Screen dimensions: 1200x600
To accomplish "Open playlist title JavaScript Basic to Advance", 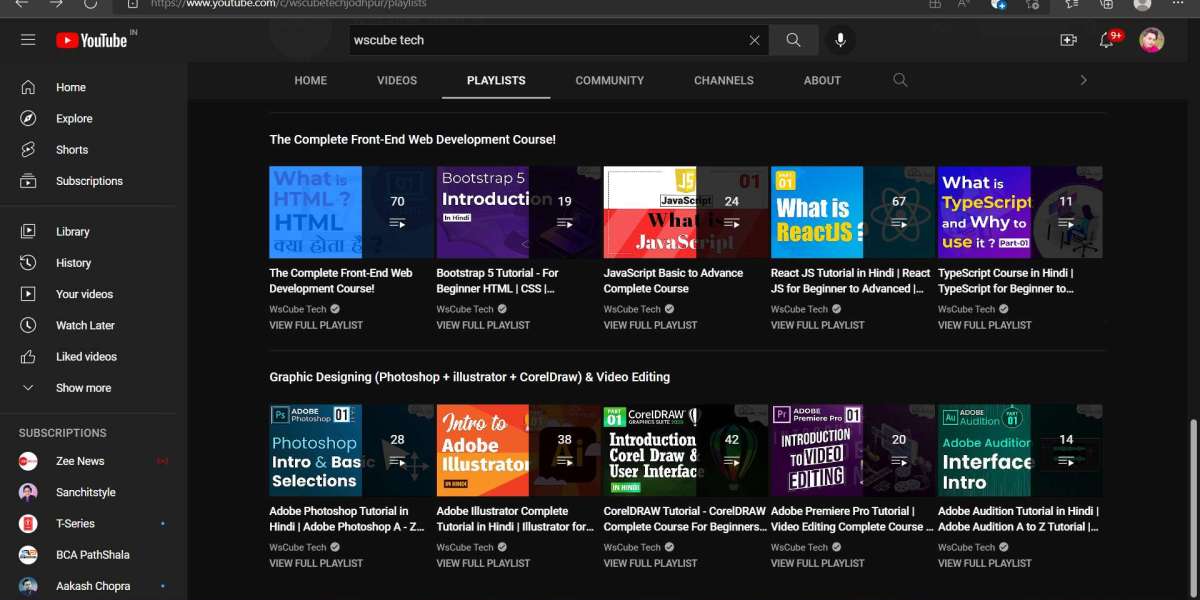I will pos(673,280).
